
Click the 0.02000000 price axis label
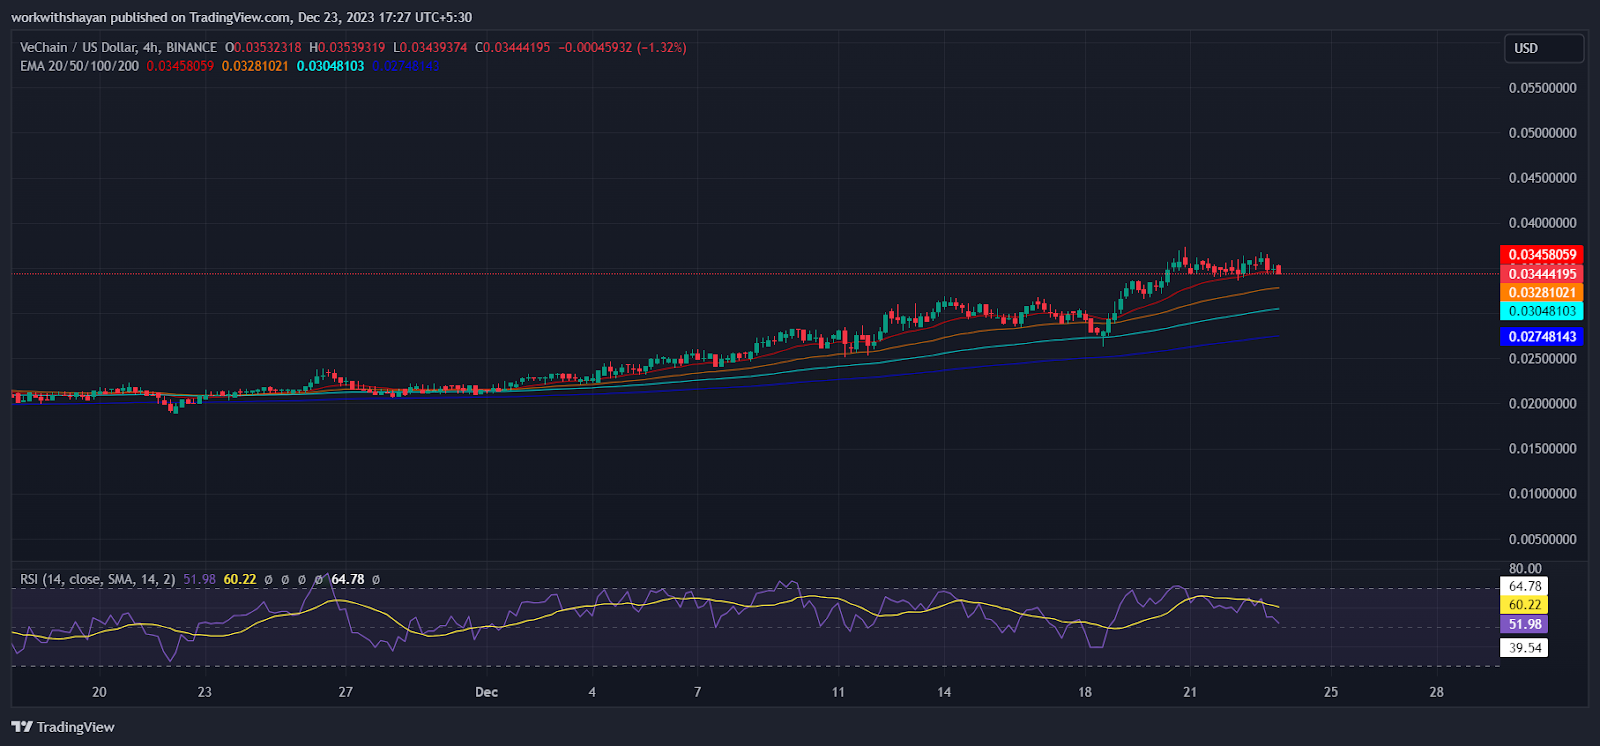(1542, 404)
